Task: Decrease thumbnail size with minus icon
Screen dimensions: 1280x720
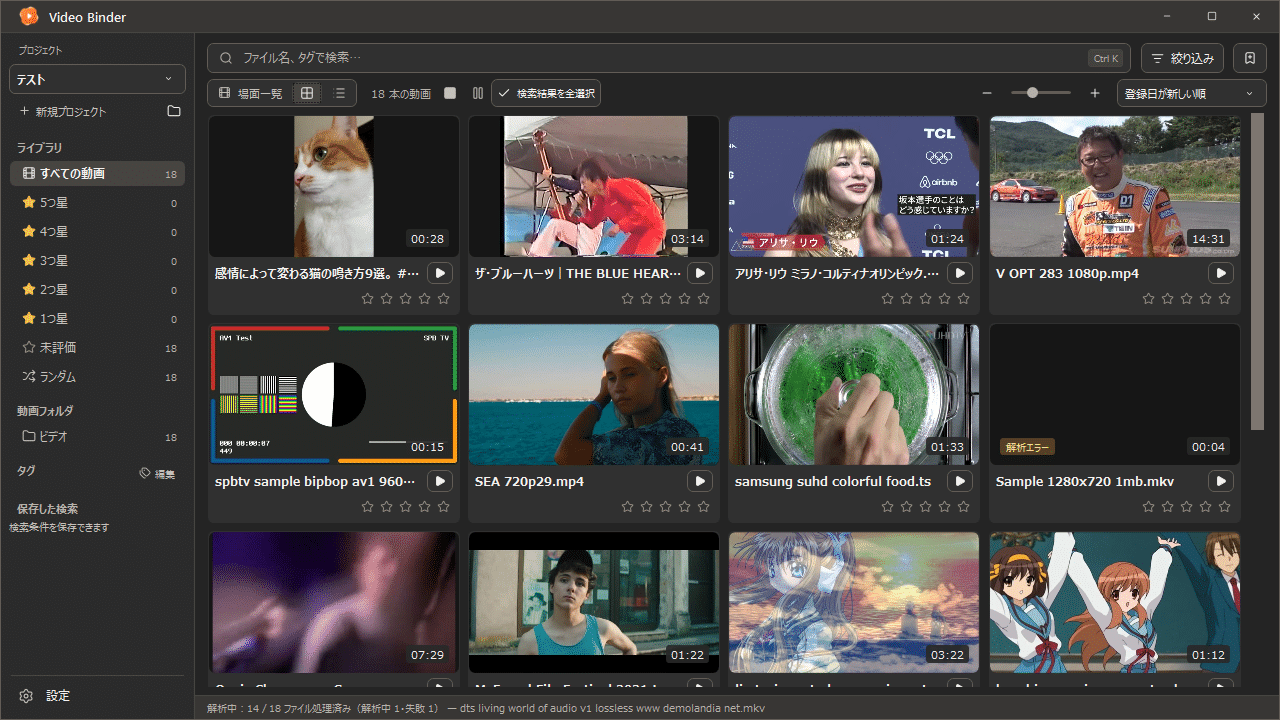Action: point(987,93)
